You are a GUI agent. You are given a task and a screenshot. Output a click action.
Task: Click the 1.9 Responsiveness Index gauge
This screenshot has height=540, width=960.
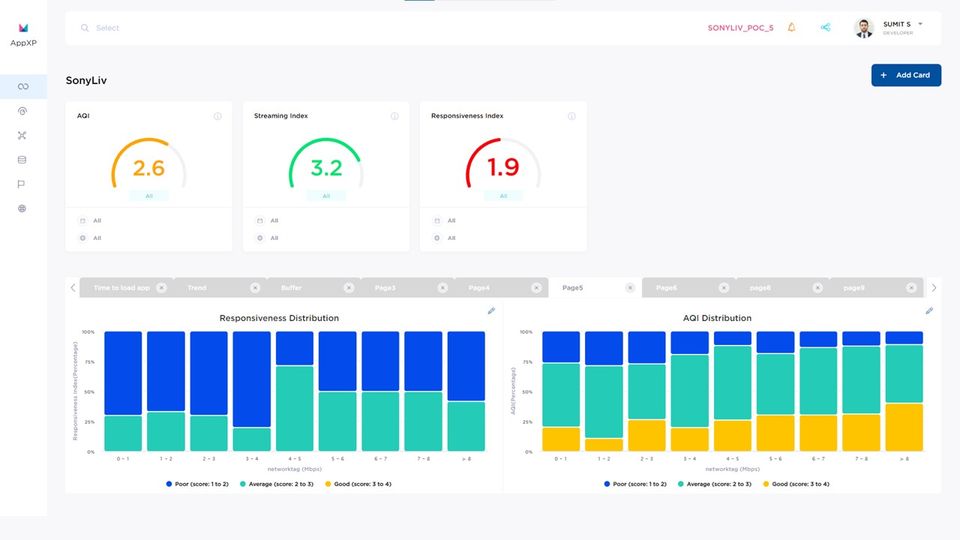point(503,164)
